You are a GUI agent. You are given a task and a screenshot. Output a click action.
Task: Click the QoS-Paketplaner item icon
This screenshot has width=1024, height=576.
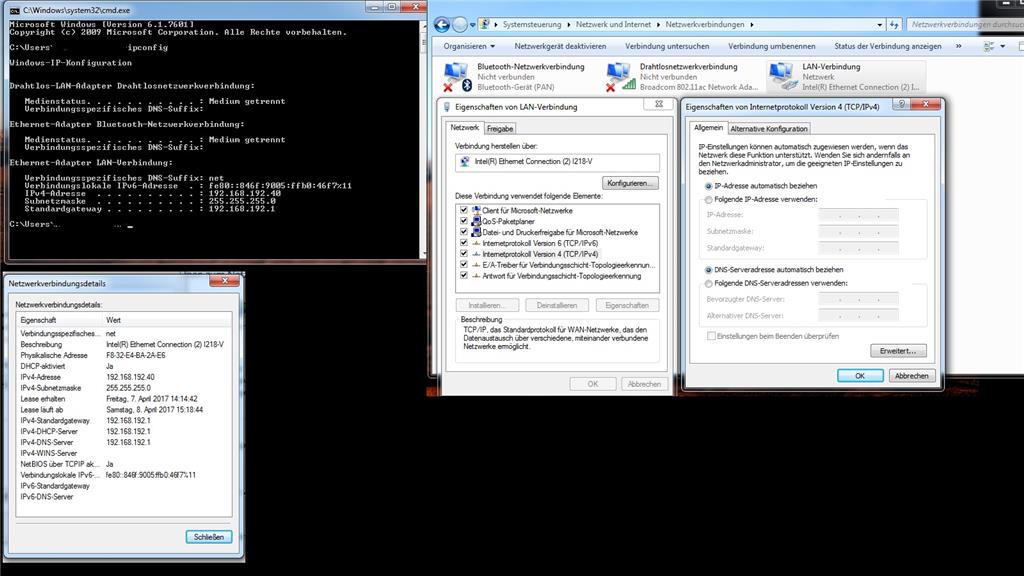476,221
